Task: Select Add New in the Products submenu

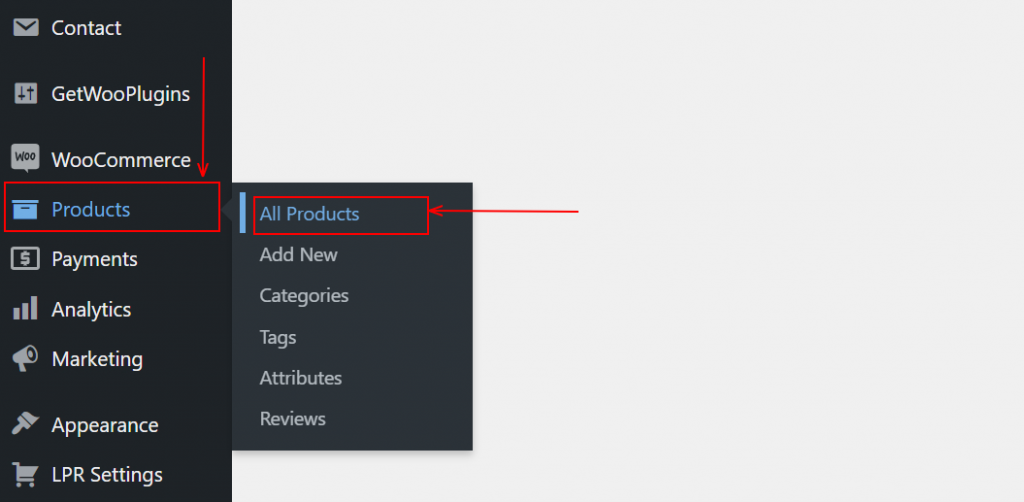Action: (298, 255)
